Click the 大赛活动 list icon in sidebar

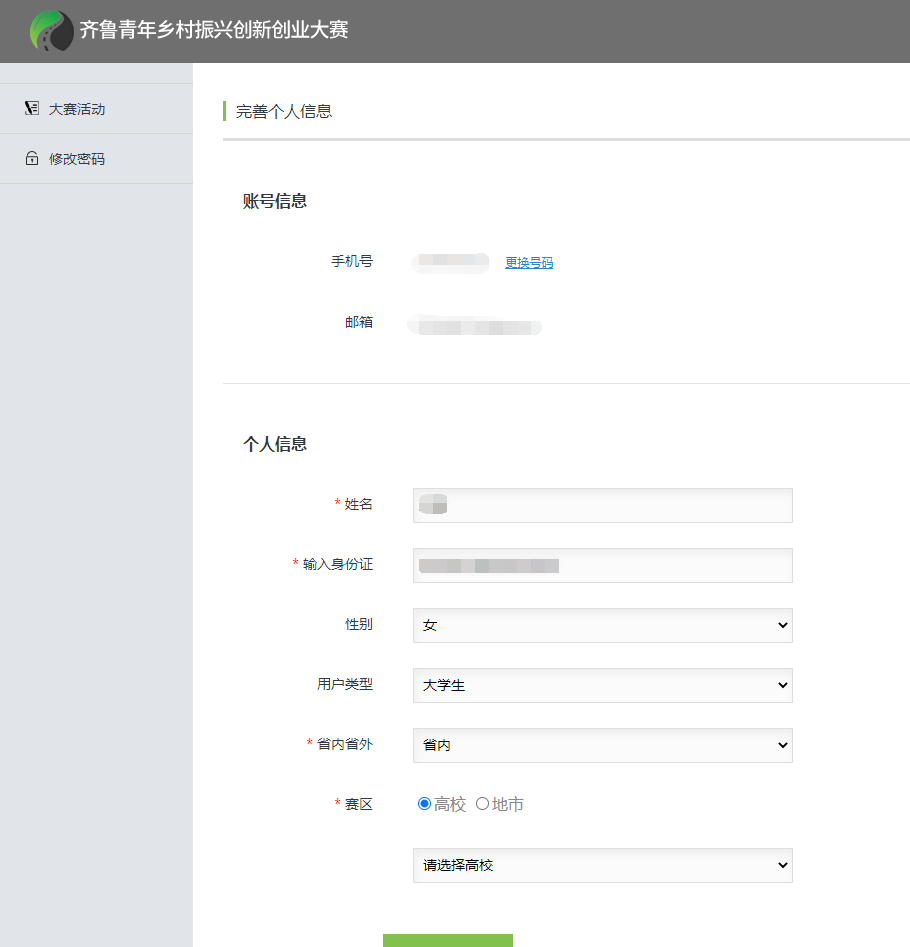[32, 109]
